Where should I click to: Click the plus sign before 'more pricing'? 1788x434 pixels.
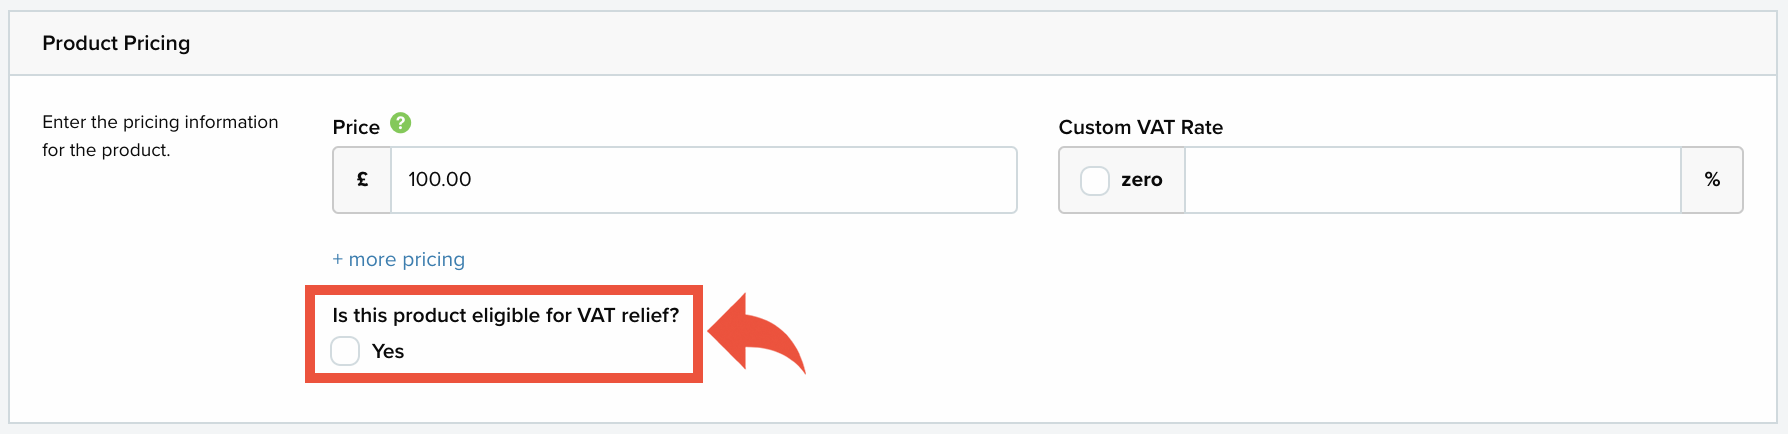(338, 259)
